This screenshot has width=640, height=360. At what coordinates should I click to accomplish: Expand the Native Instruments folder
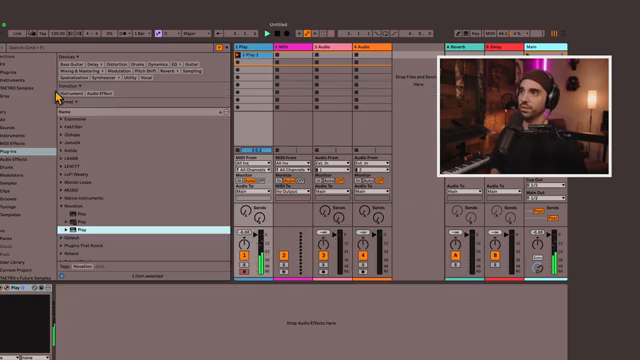pyautogui.click(x=61, y=198)
